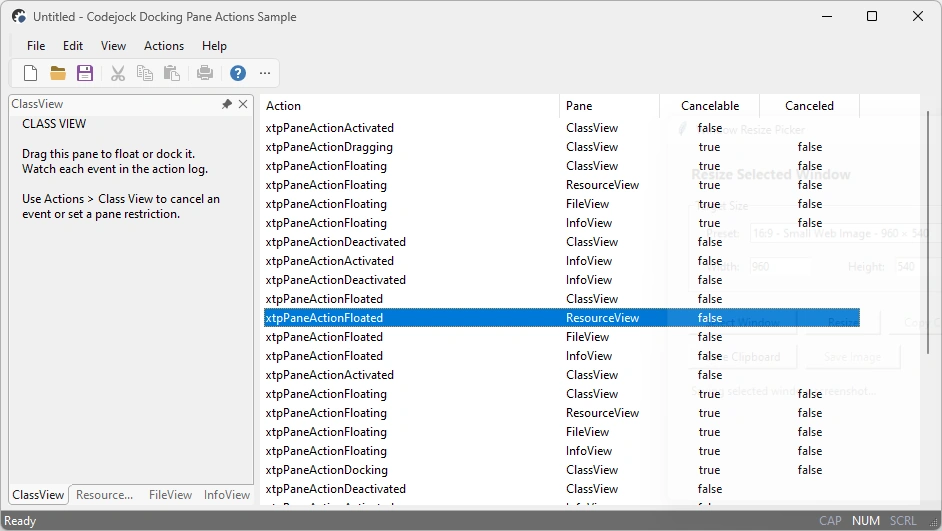Sort by the Cancelable column header
This screenshot has width=942, height=531.
(x=710, y=106)
